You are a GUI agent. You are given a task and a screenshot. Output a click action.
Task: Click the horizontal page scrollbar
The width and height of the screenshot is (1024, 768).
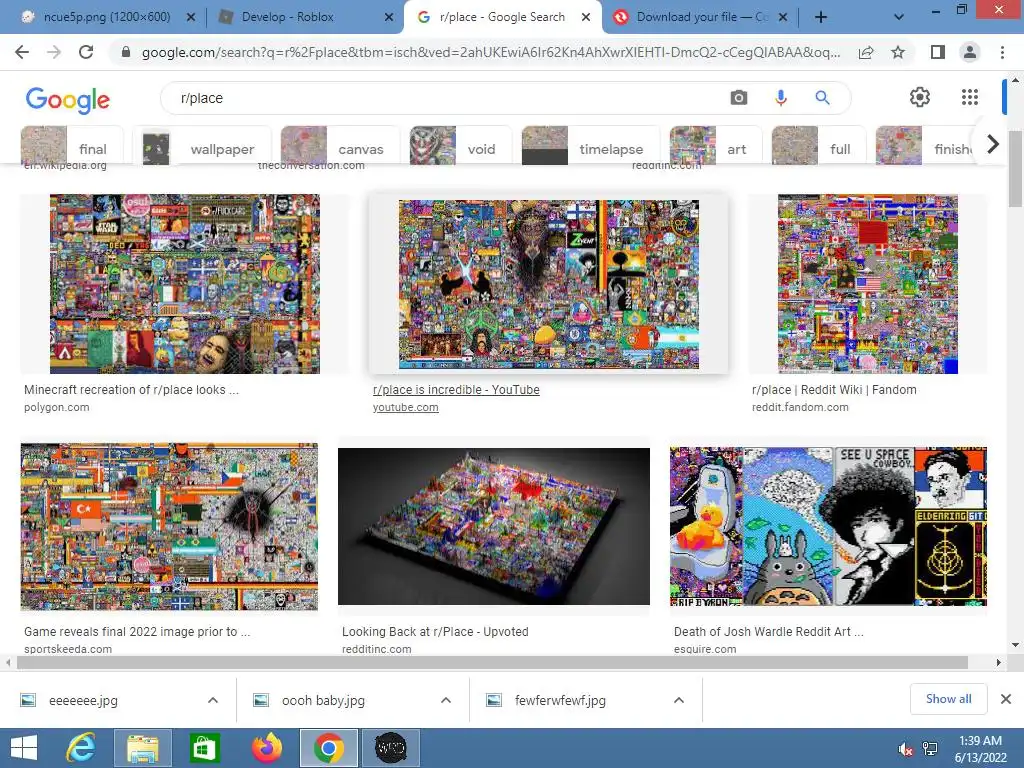click(492, 662)
